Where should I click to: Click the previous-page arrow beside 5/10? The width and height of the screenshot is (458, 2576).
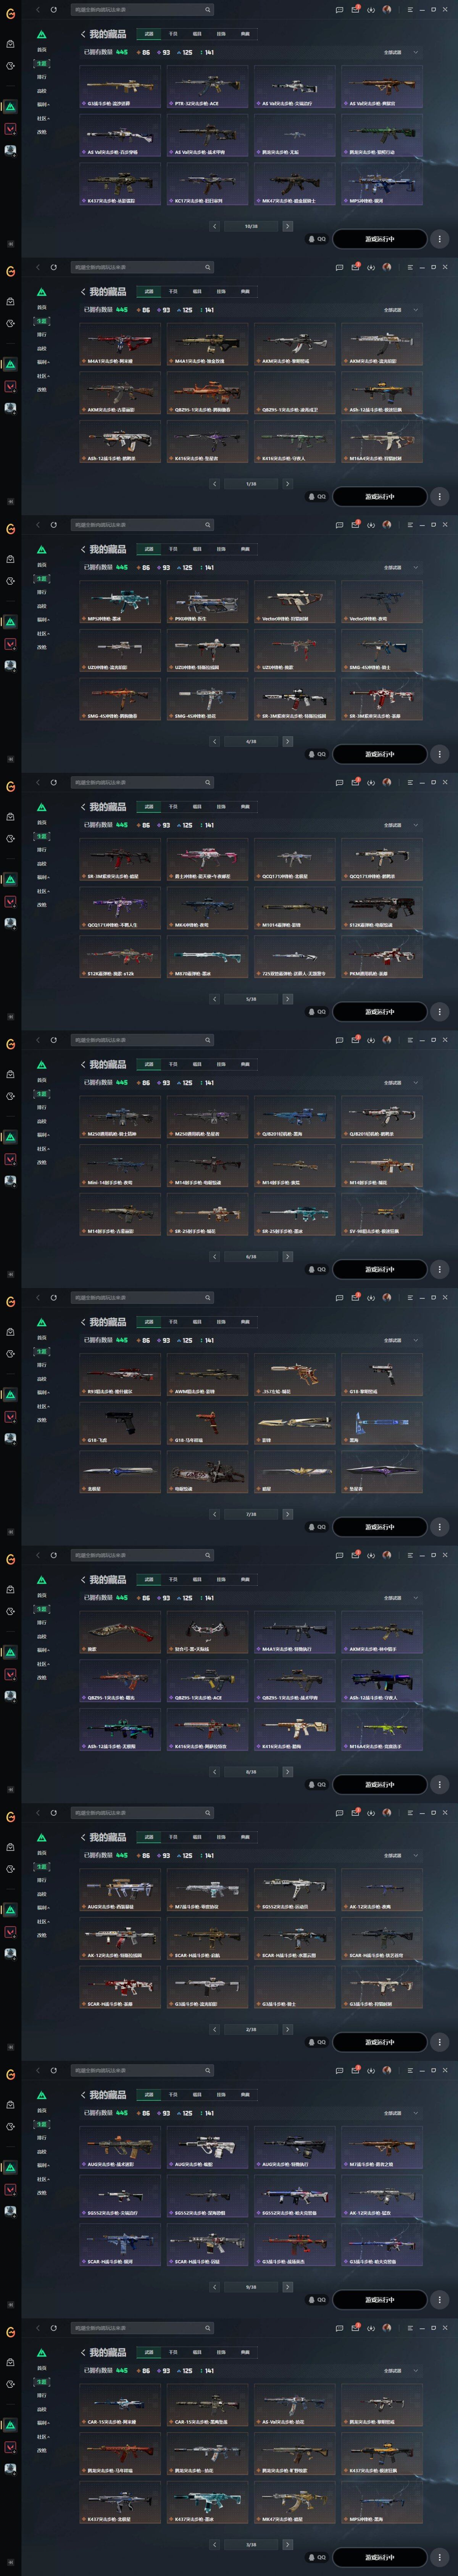point(214,999)
